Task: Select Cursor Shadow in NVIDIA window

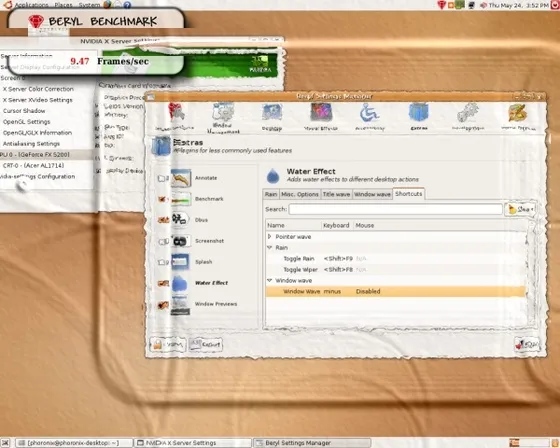Action: [x=24, y=111]
